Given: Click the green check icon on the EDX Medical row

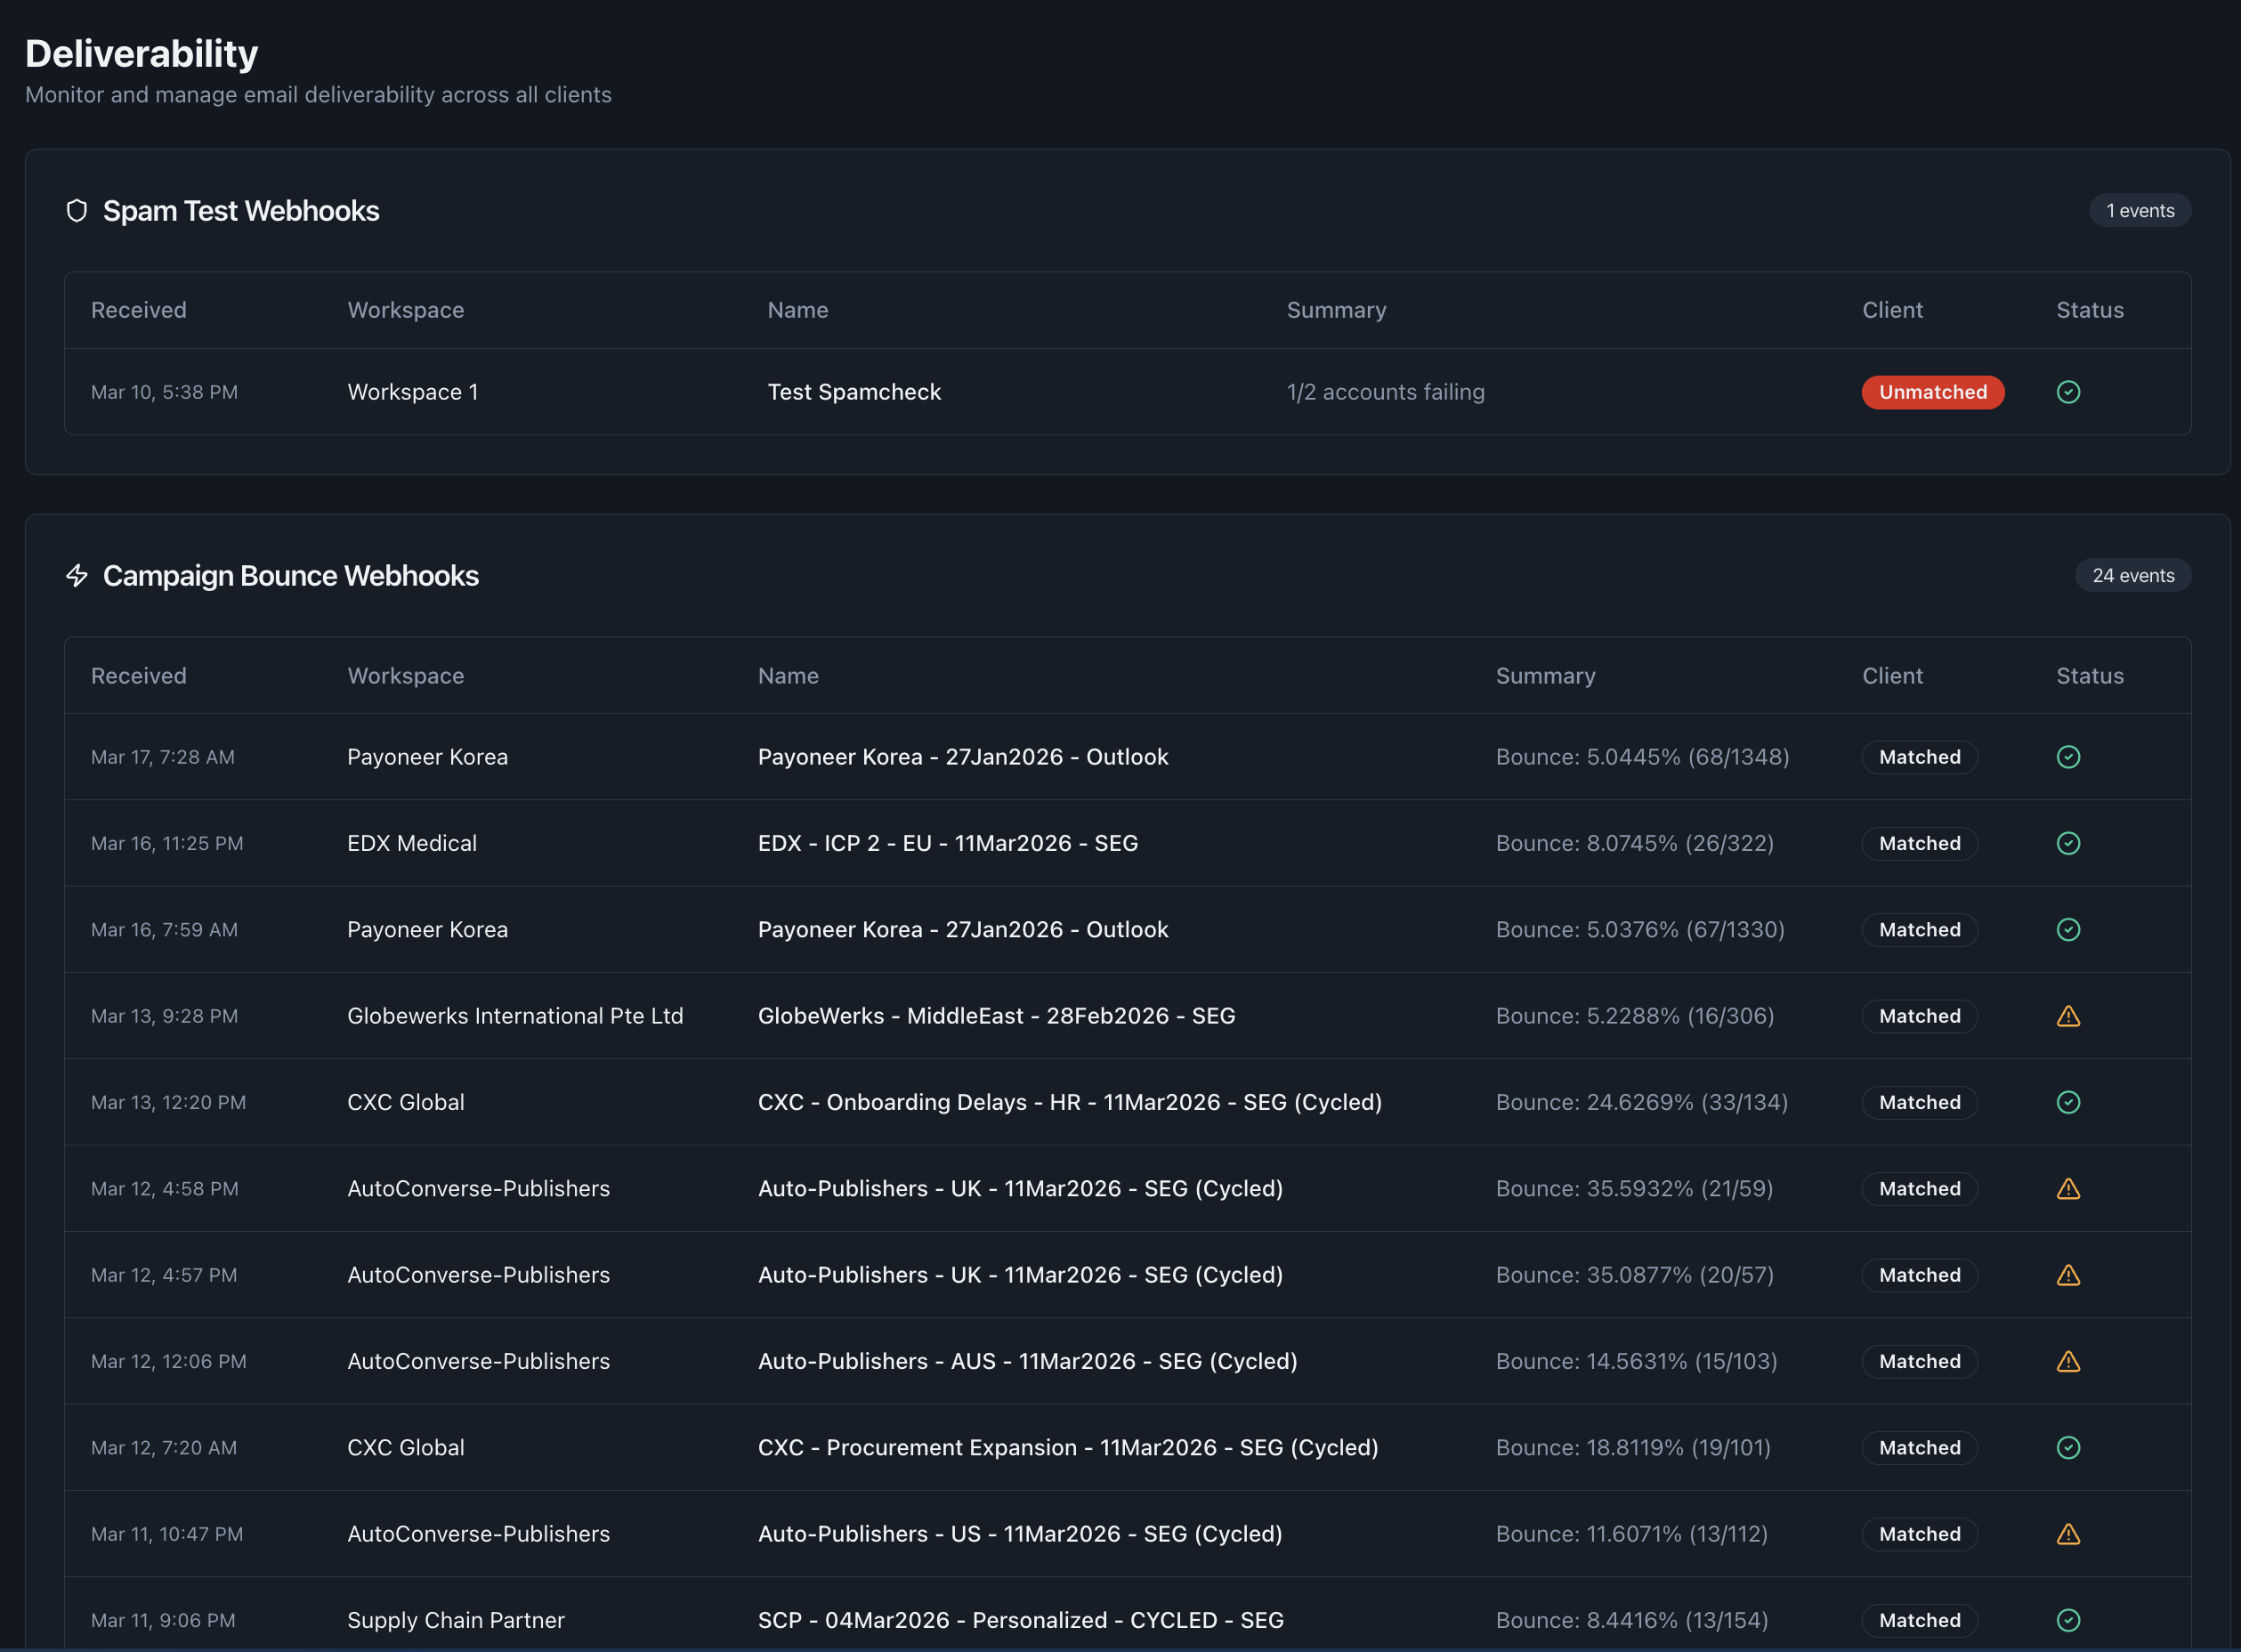Looking at the screenshot, I should [x=2068, y=843].
